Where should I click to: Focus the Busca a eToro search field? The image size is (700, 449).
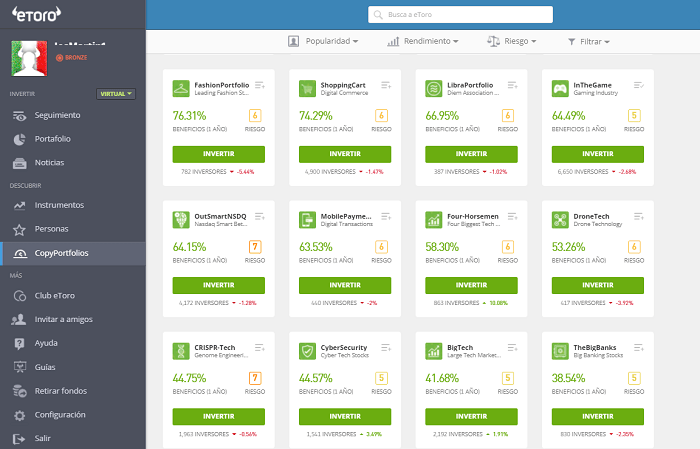click(460, 14)
